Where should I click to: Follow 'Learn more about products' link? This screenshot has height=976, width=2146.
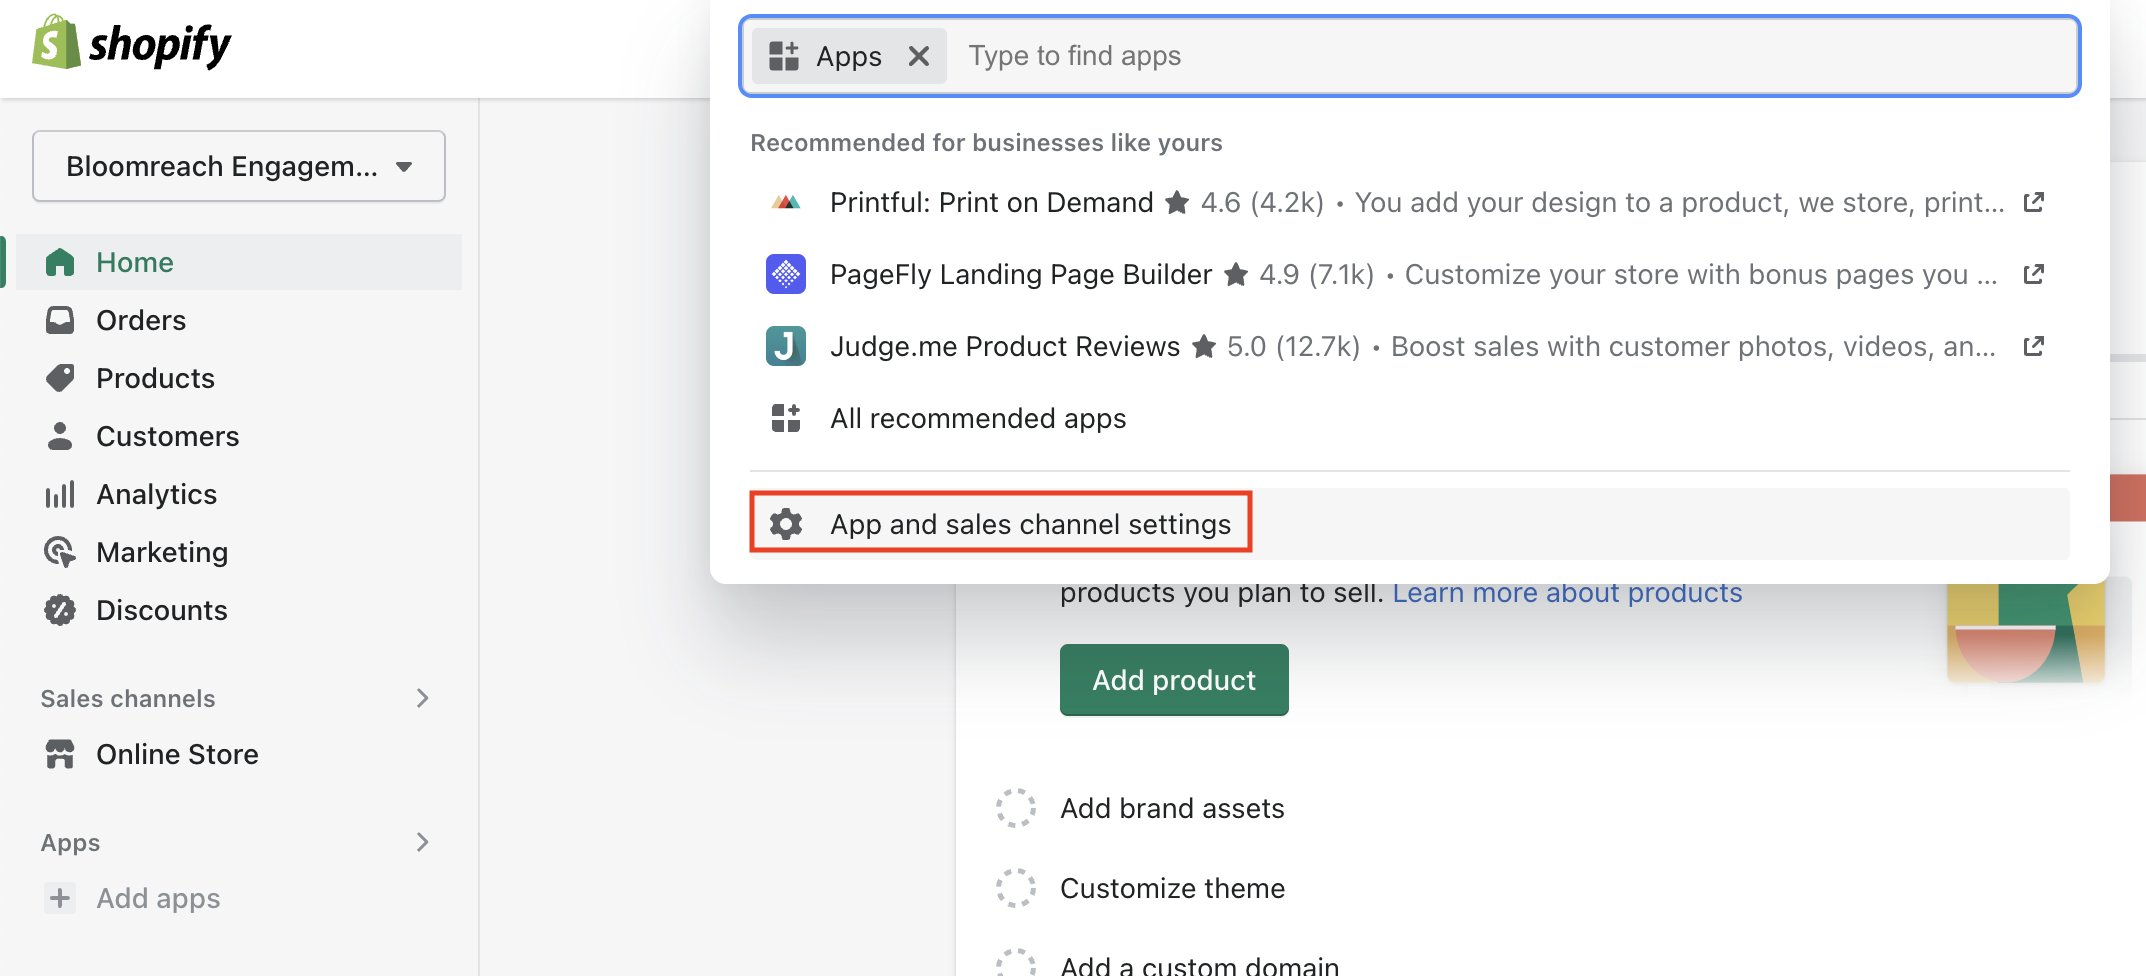(x=1567, y=593)
